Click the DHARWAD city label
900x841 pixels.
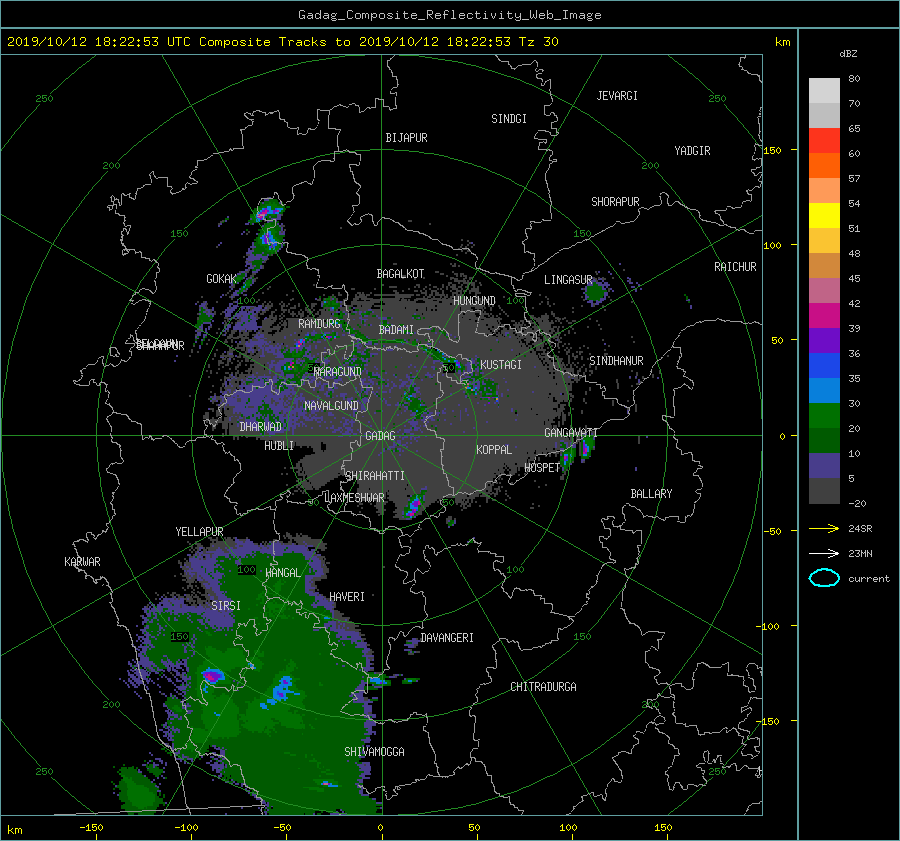pyautogui.click(x=261, y=427)
